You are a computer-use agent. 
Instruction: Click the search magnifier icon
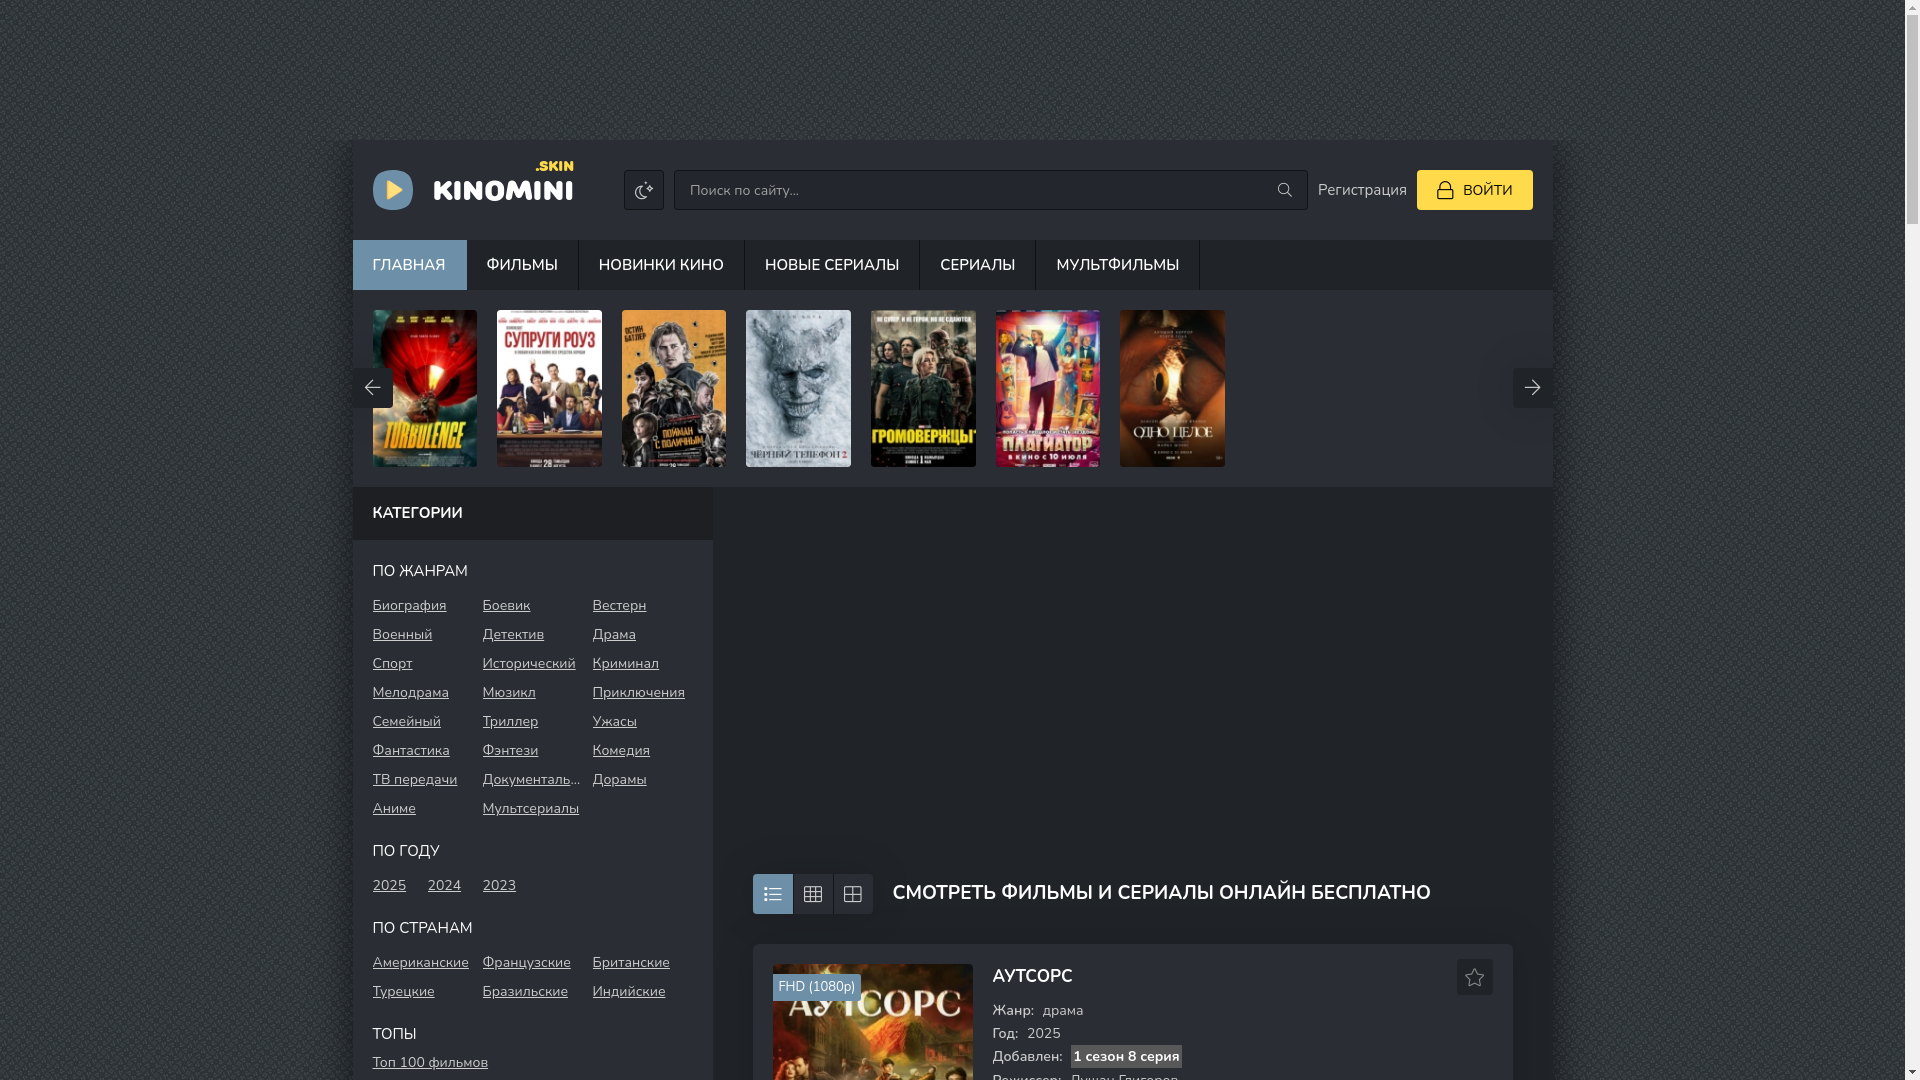point(1284,190)
